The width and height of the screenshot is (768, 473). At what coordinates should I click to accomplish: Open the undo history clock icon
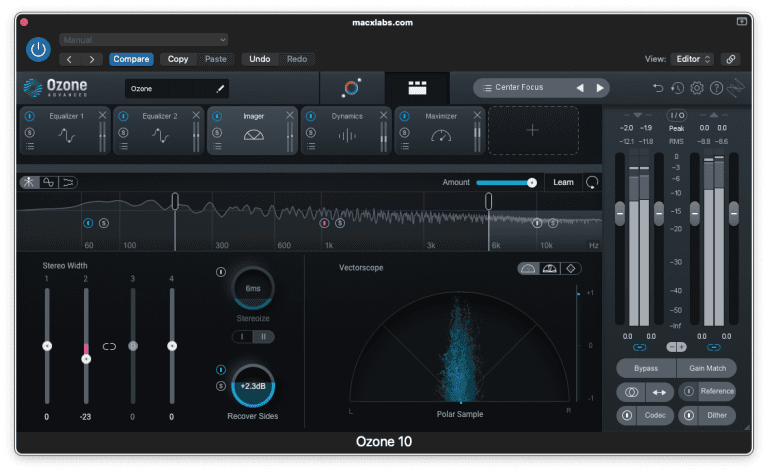[x=677, y=88]
